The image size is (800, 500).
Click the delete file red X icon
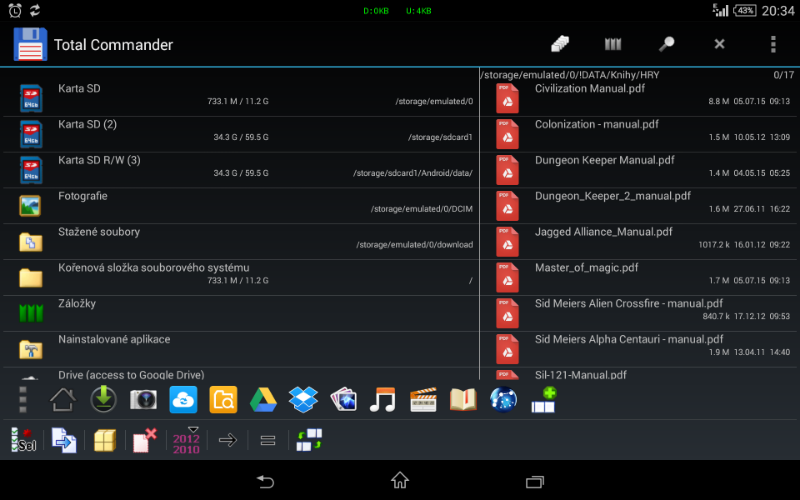[x=145, y=440]
